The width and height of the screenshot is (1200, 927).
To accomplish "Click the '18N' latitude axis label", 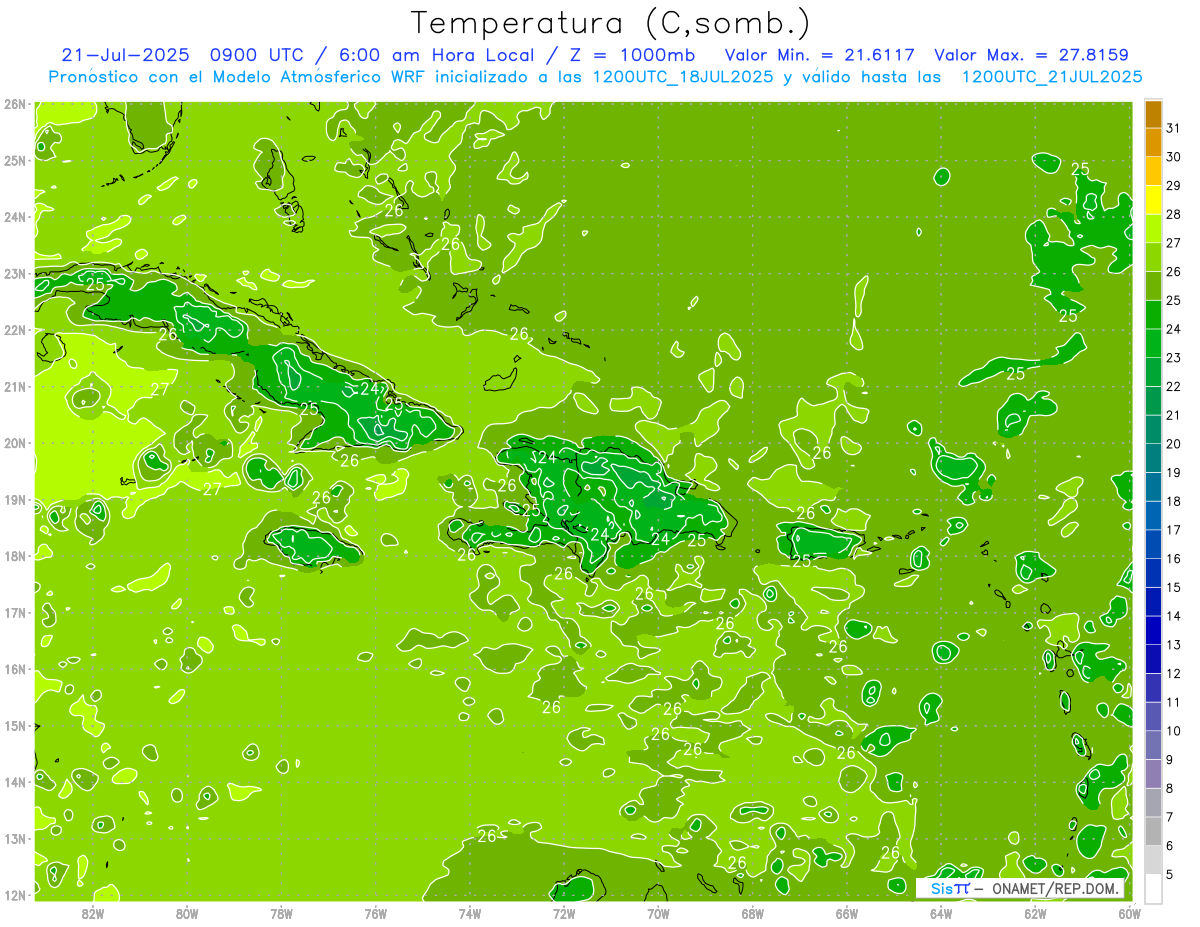I will pos(15,556).
